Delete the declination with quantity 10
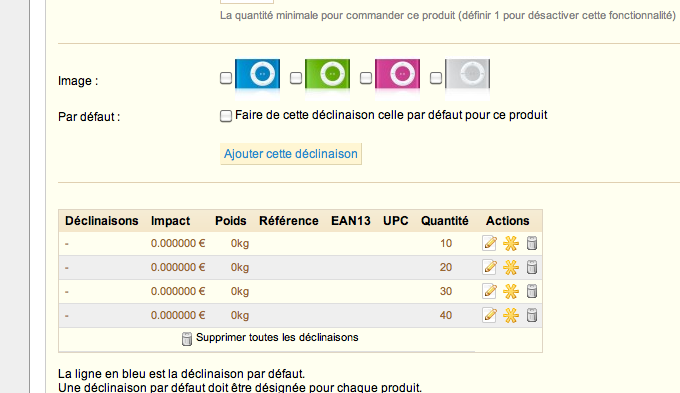This screenshot has height=393, width=680. pyautogui.click(x=532, y=243)
